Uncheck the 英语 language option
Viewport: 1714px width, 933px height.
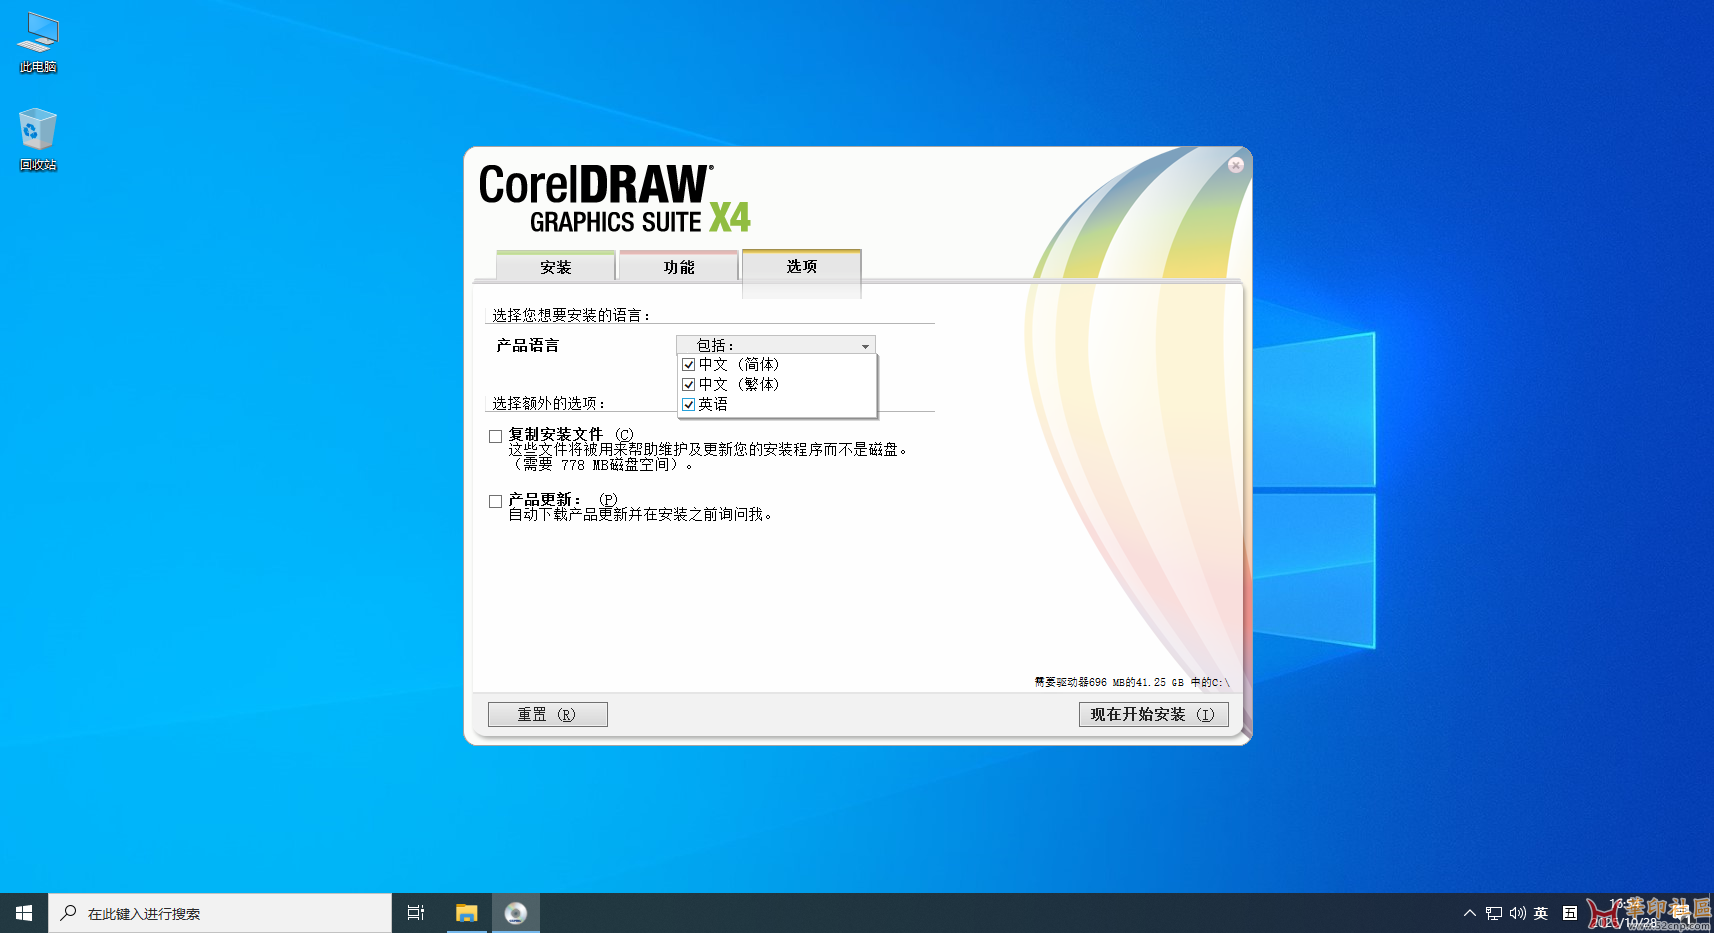click(688, 404)
